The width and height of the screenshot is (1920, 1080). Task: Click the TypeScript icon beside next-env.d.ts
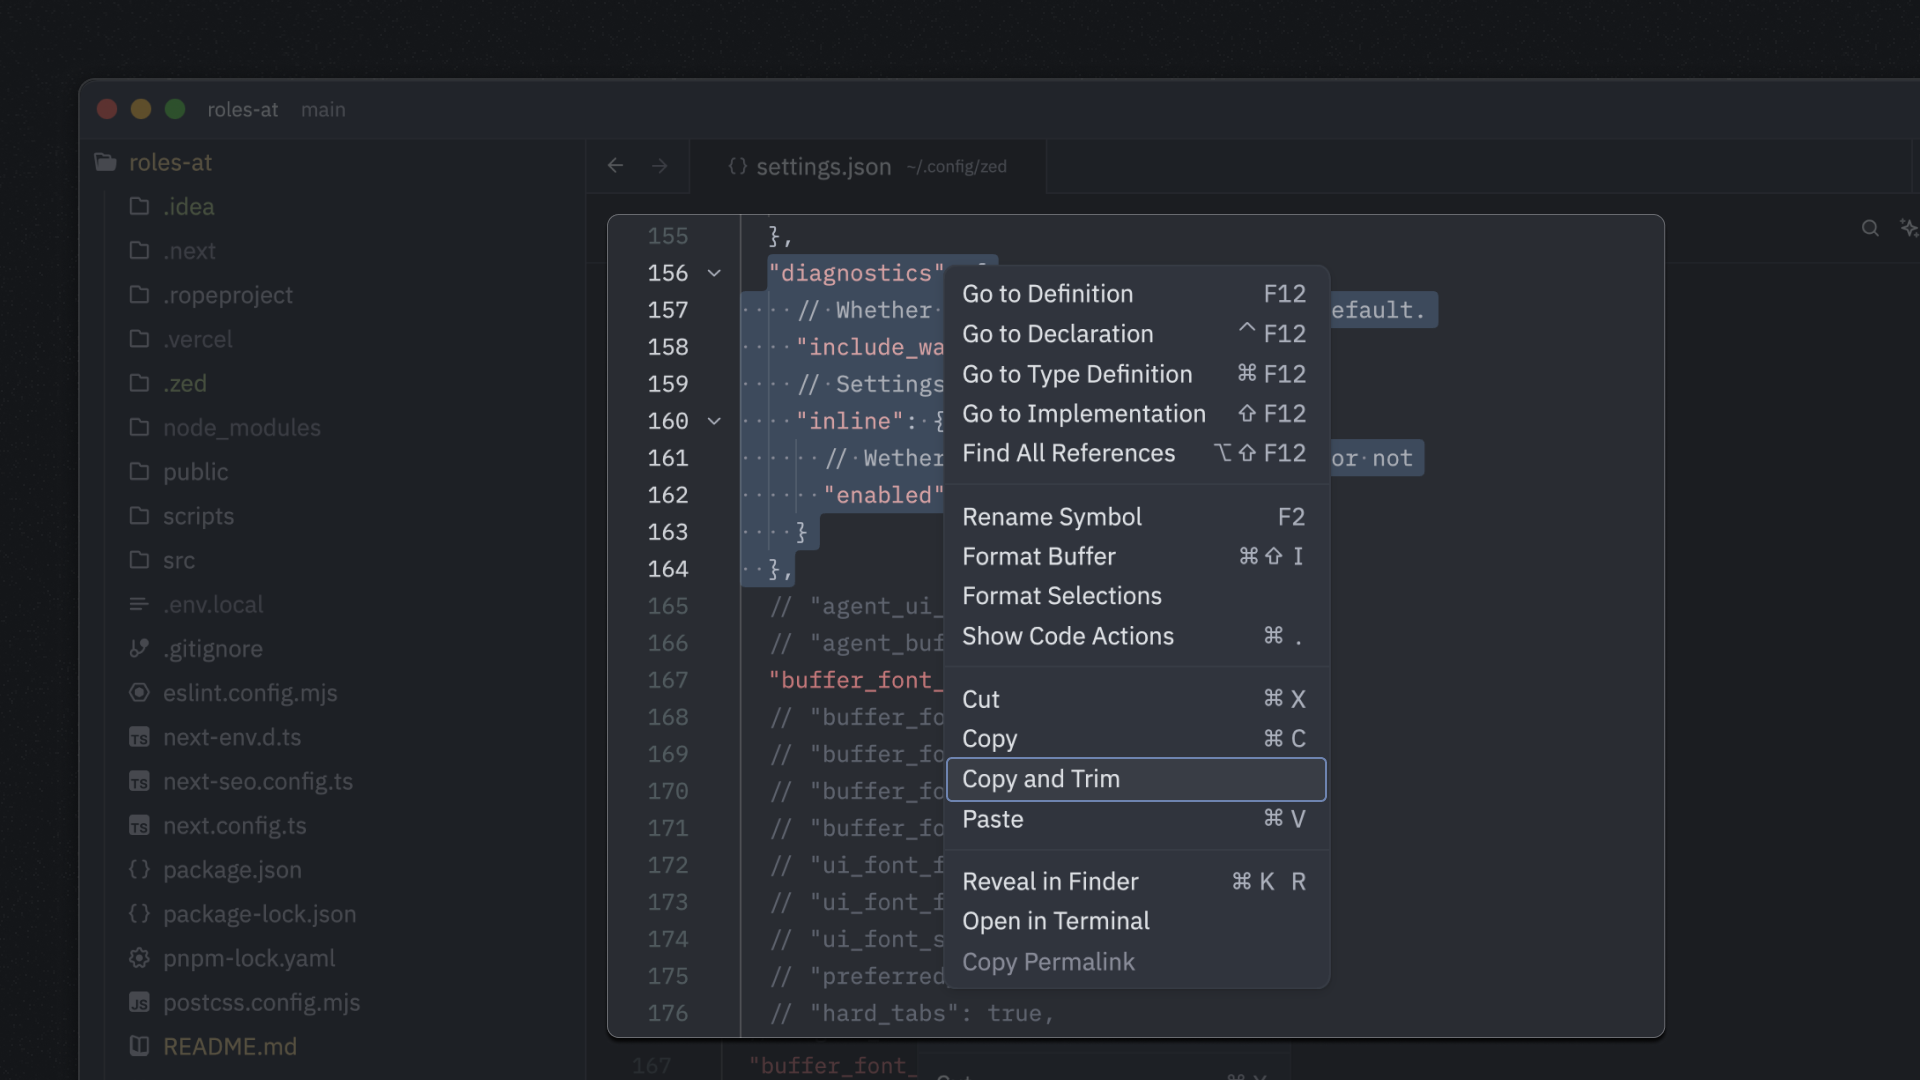point(140,737)
